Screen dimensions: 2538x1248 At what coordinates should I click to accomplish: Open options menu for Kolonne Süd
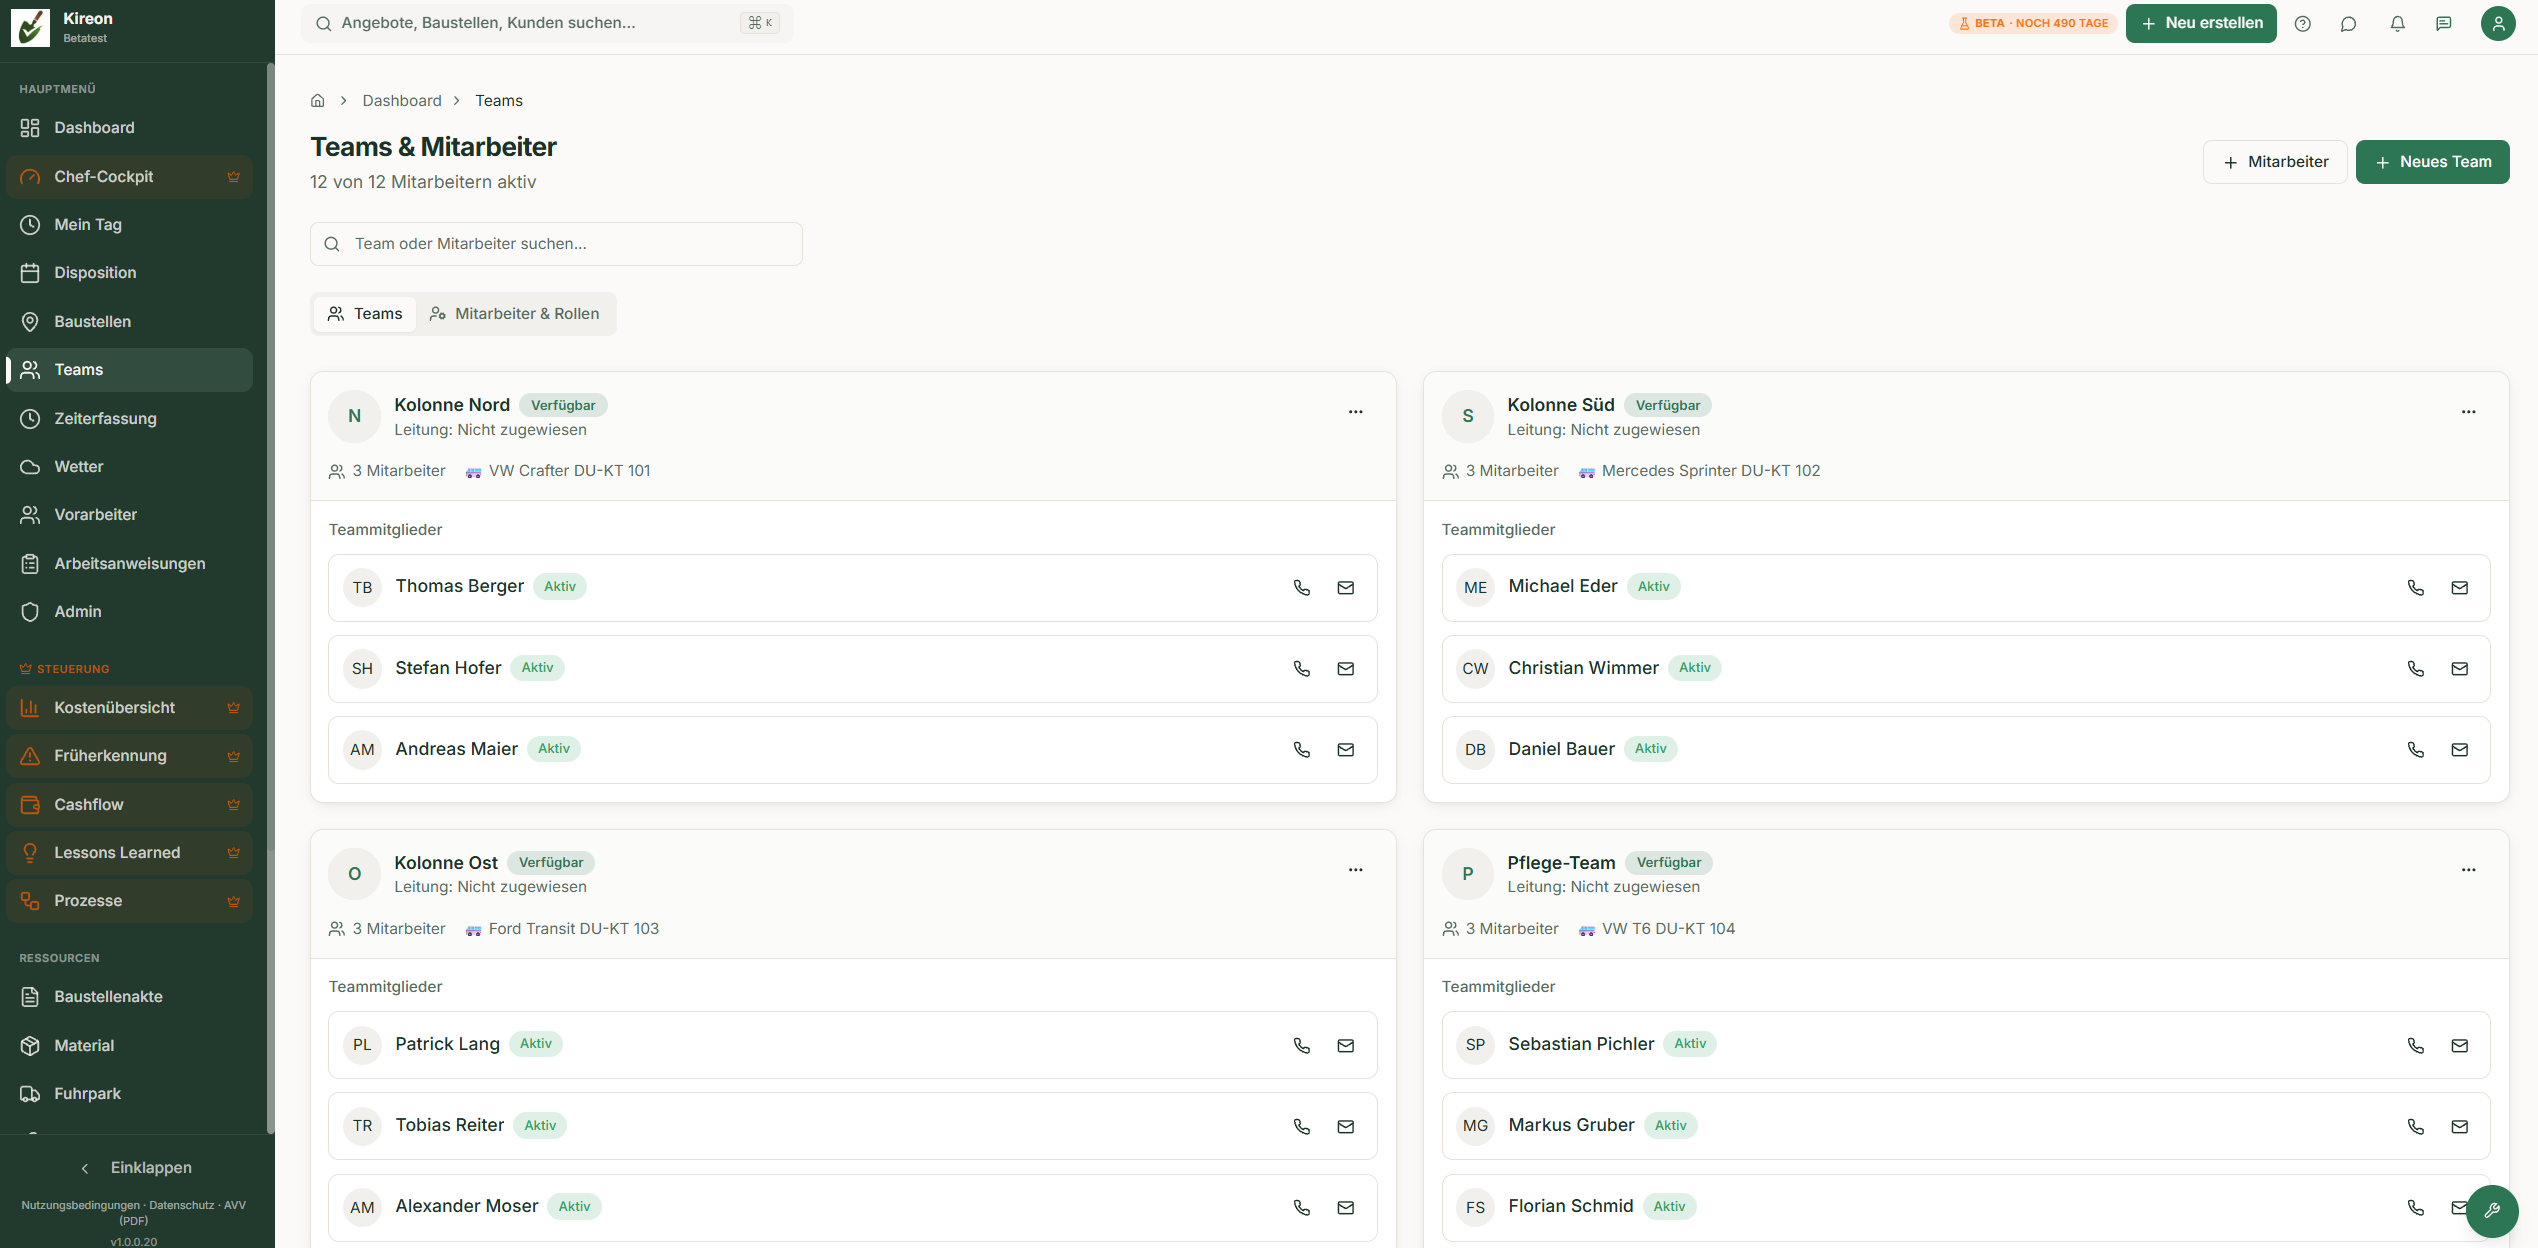point(2468,412)
